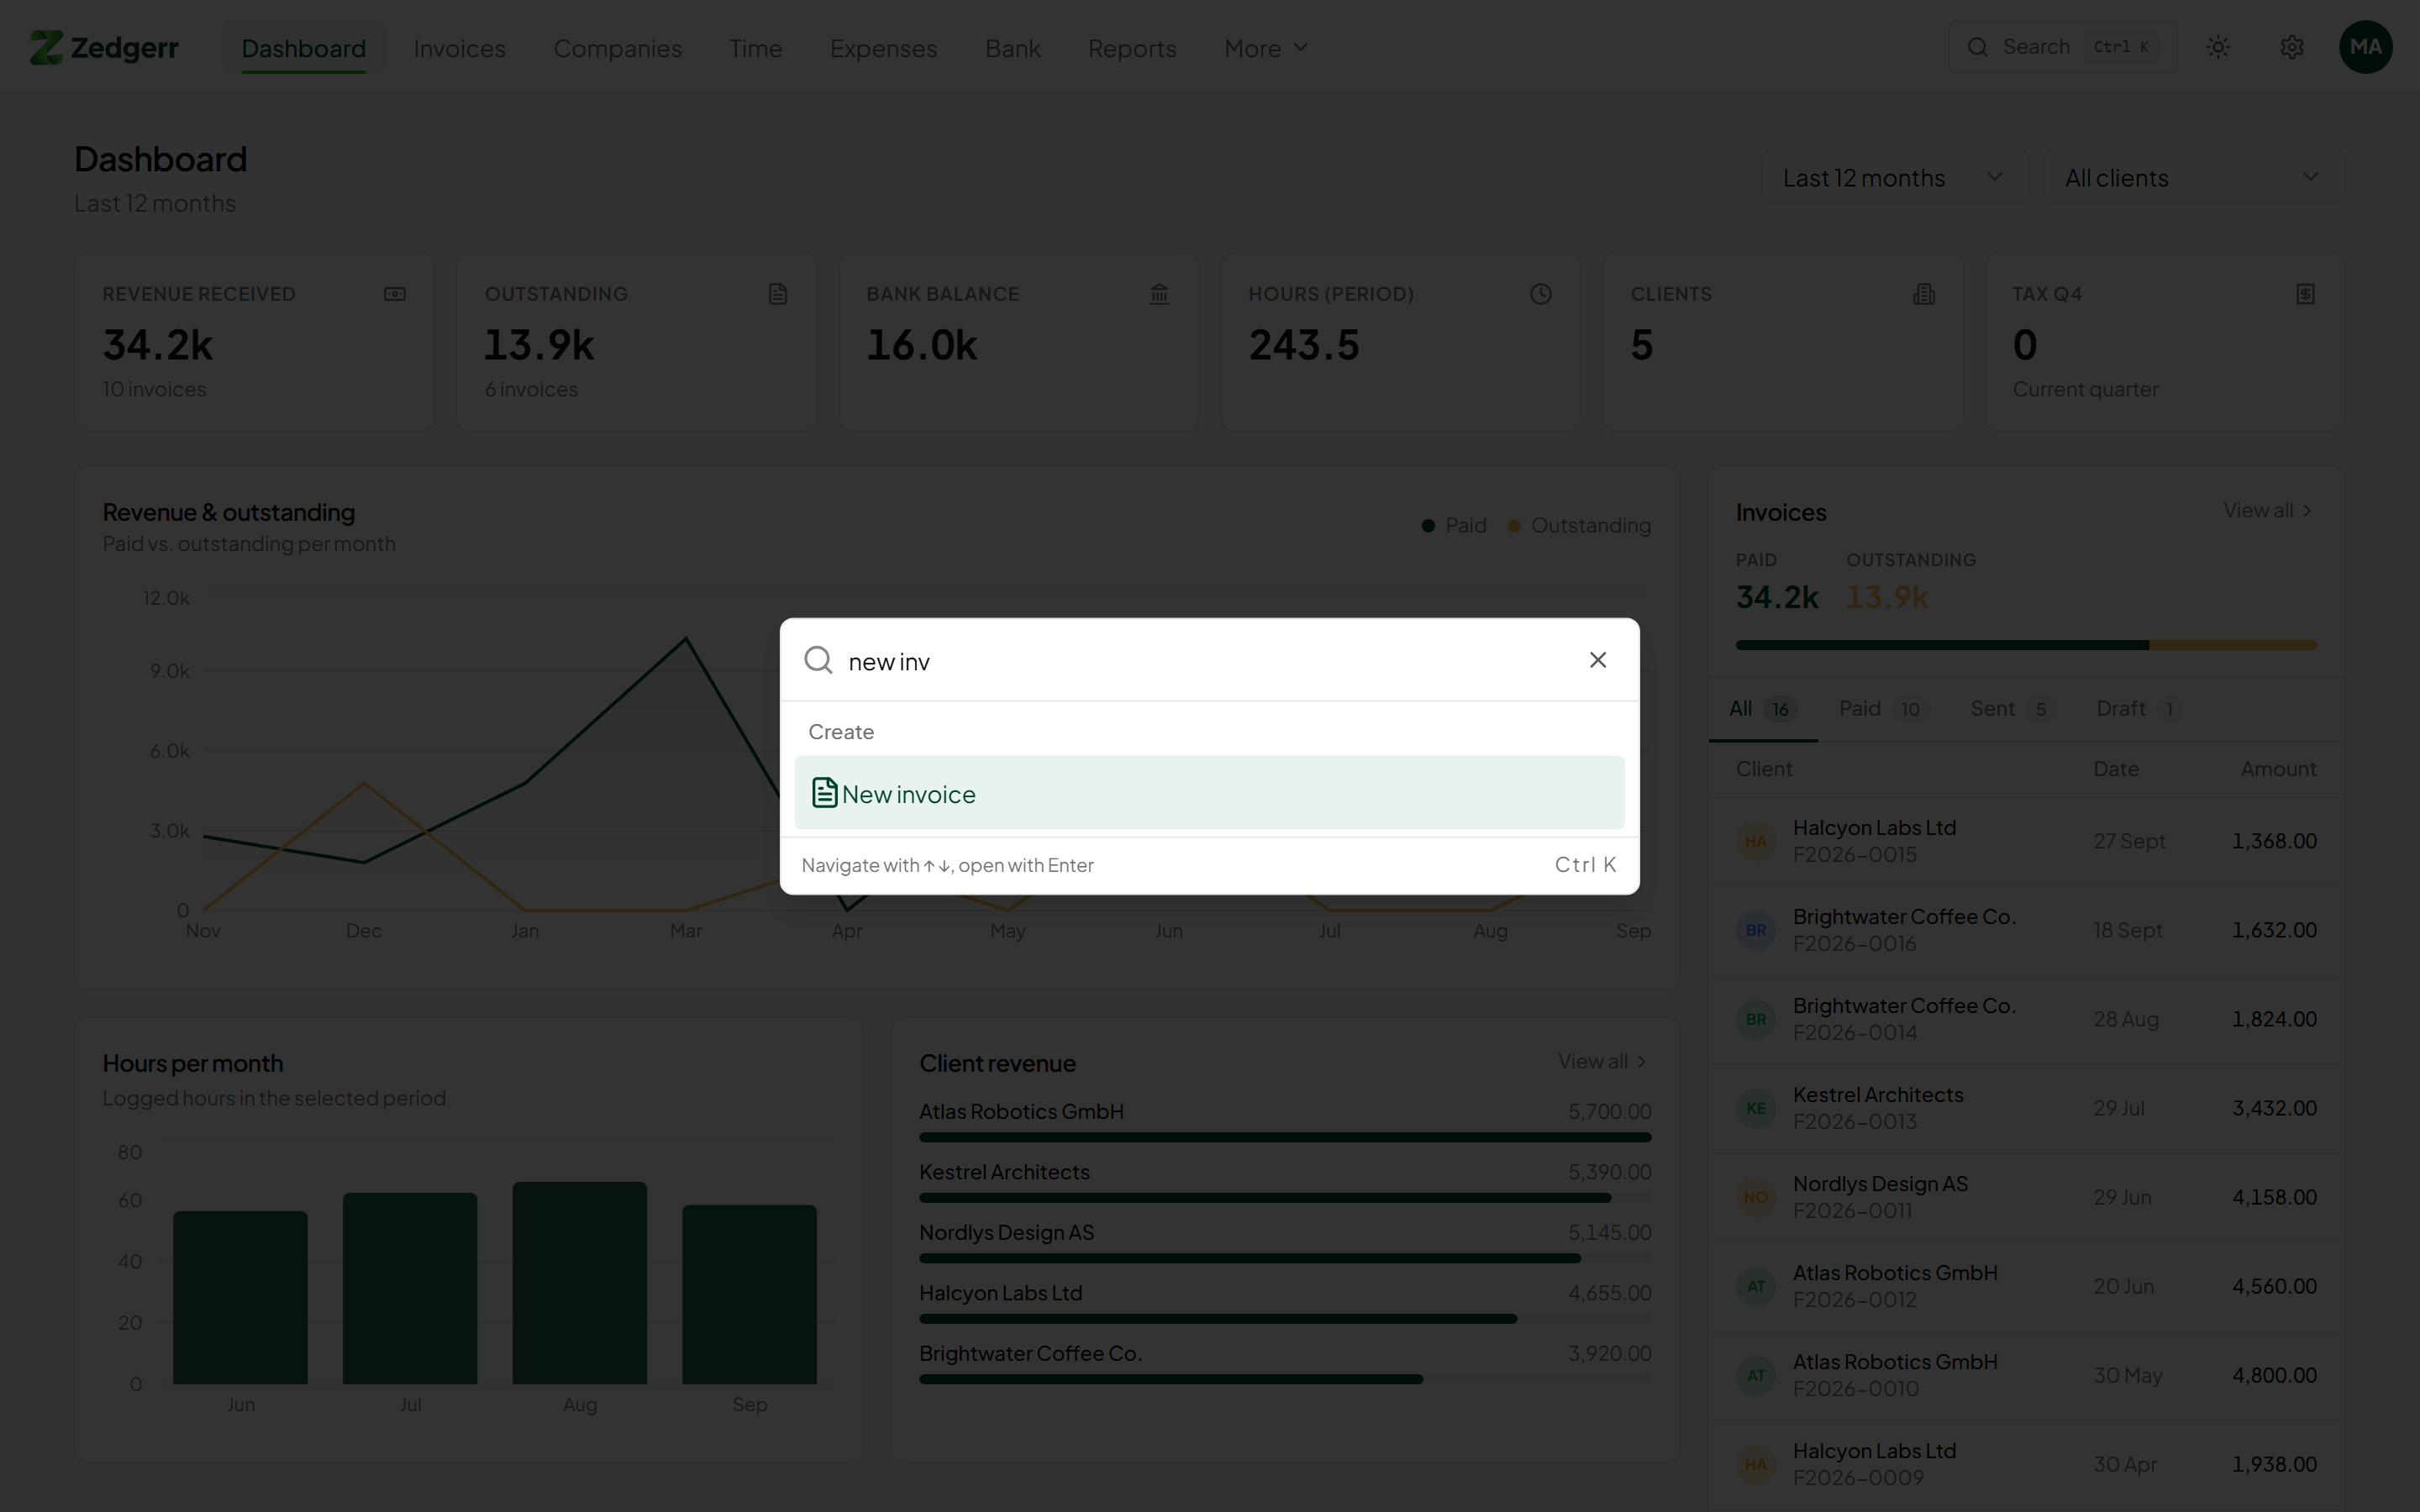Toggle the Paid legend dot in chart
The height and width of the screenshot is (1512, 2420).
point(1428,526)
